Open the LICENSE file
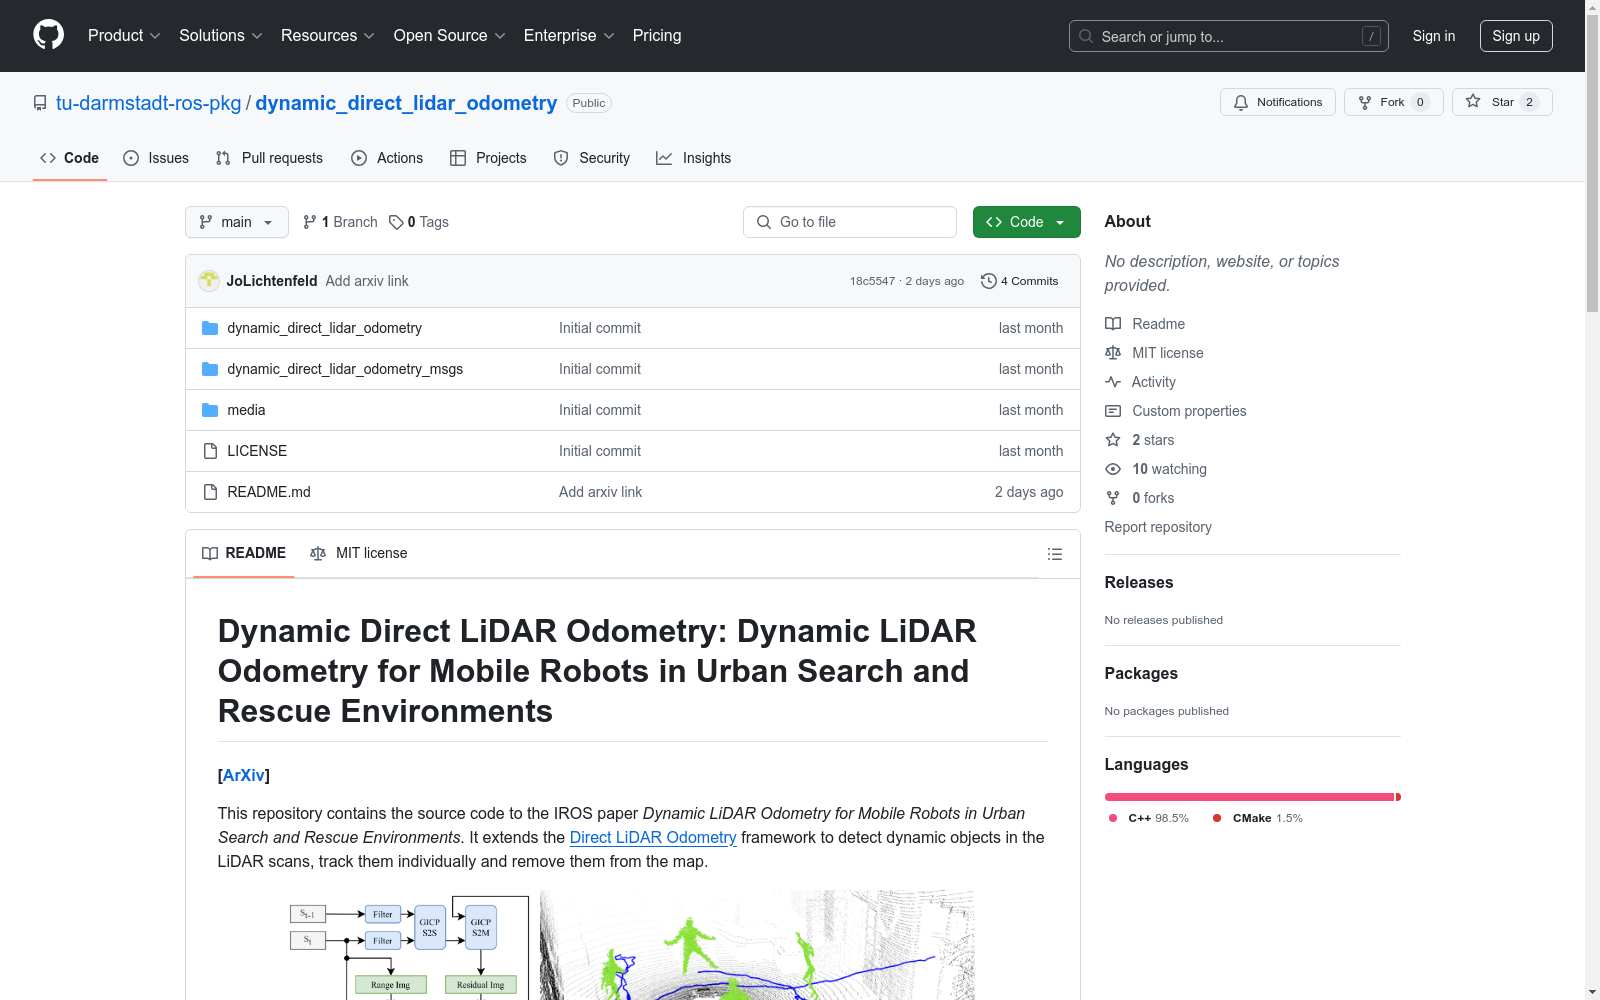 pos(257,451)
